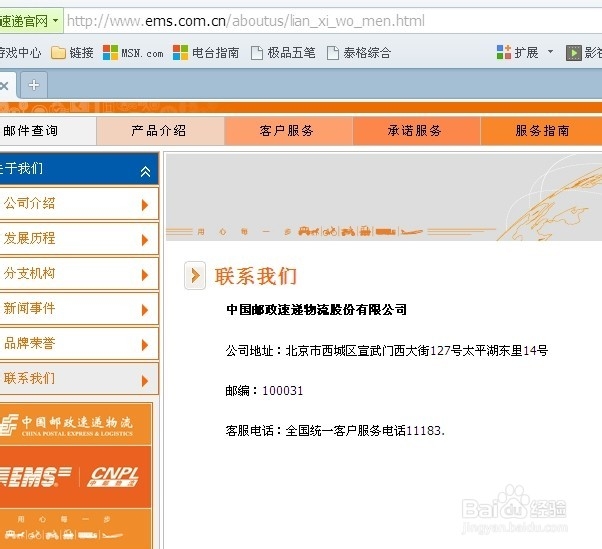The width and height of the screenshot is (602, 549).
Task: Click the company name 中国邮政速递物流股份有限公司
Action: 316,309
